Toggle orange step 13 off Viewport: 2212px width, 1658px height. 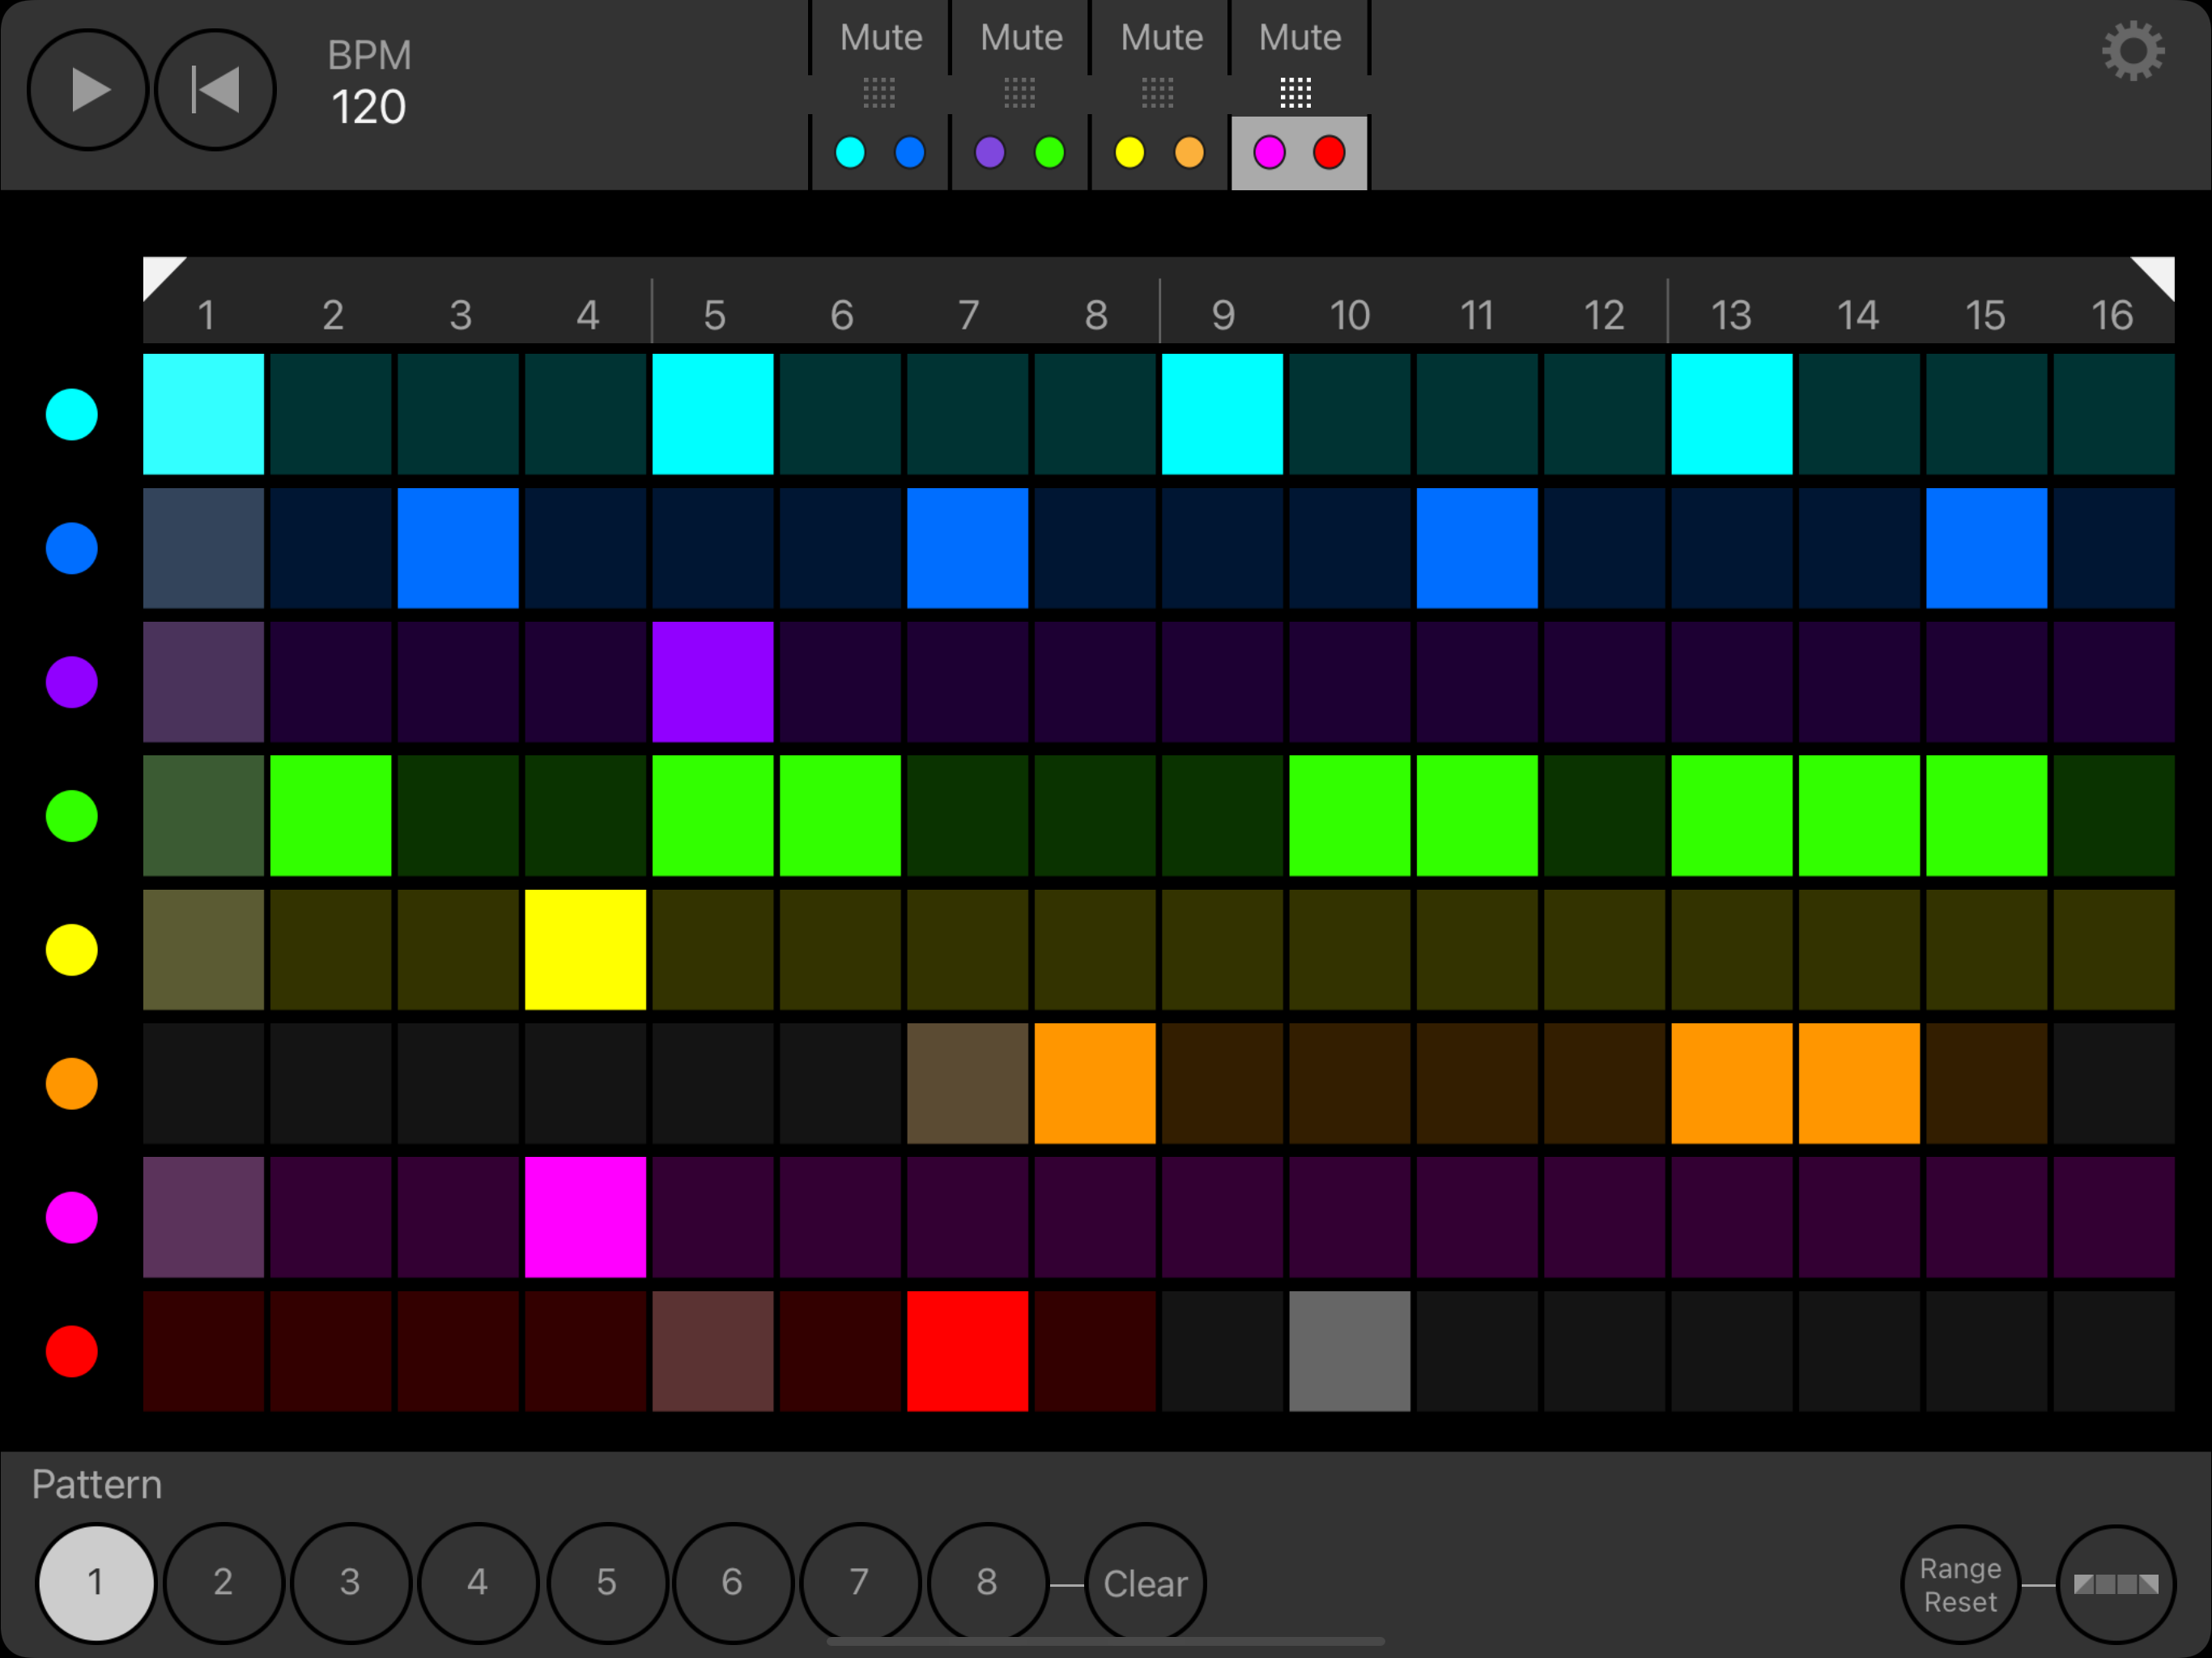coord(1732,1084)
